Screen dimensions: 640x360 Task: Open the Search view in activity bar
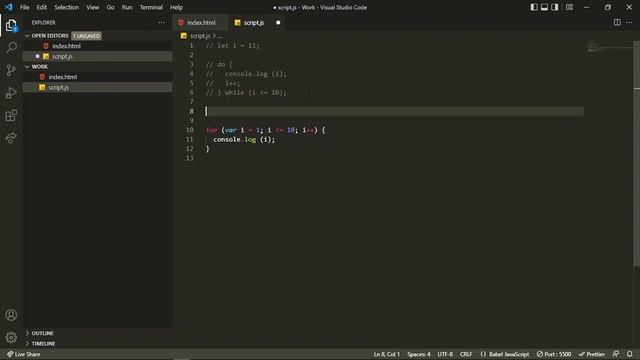click(x=11, y=48)
